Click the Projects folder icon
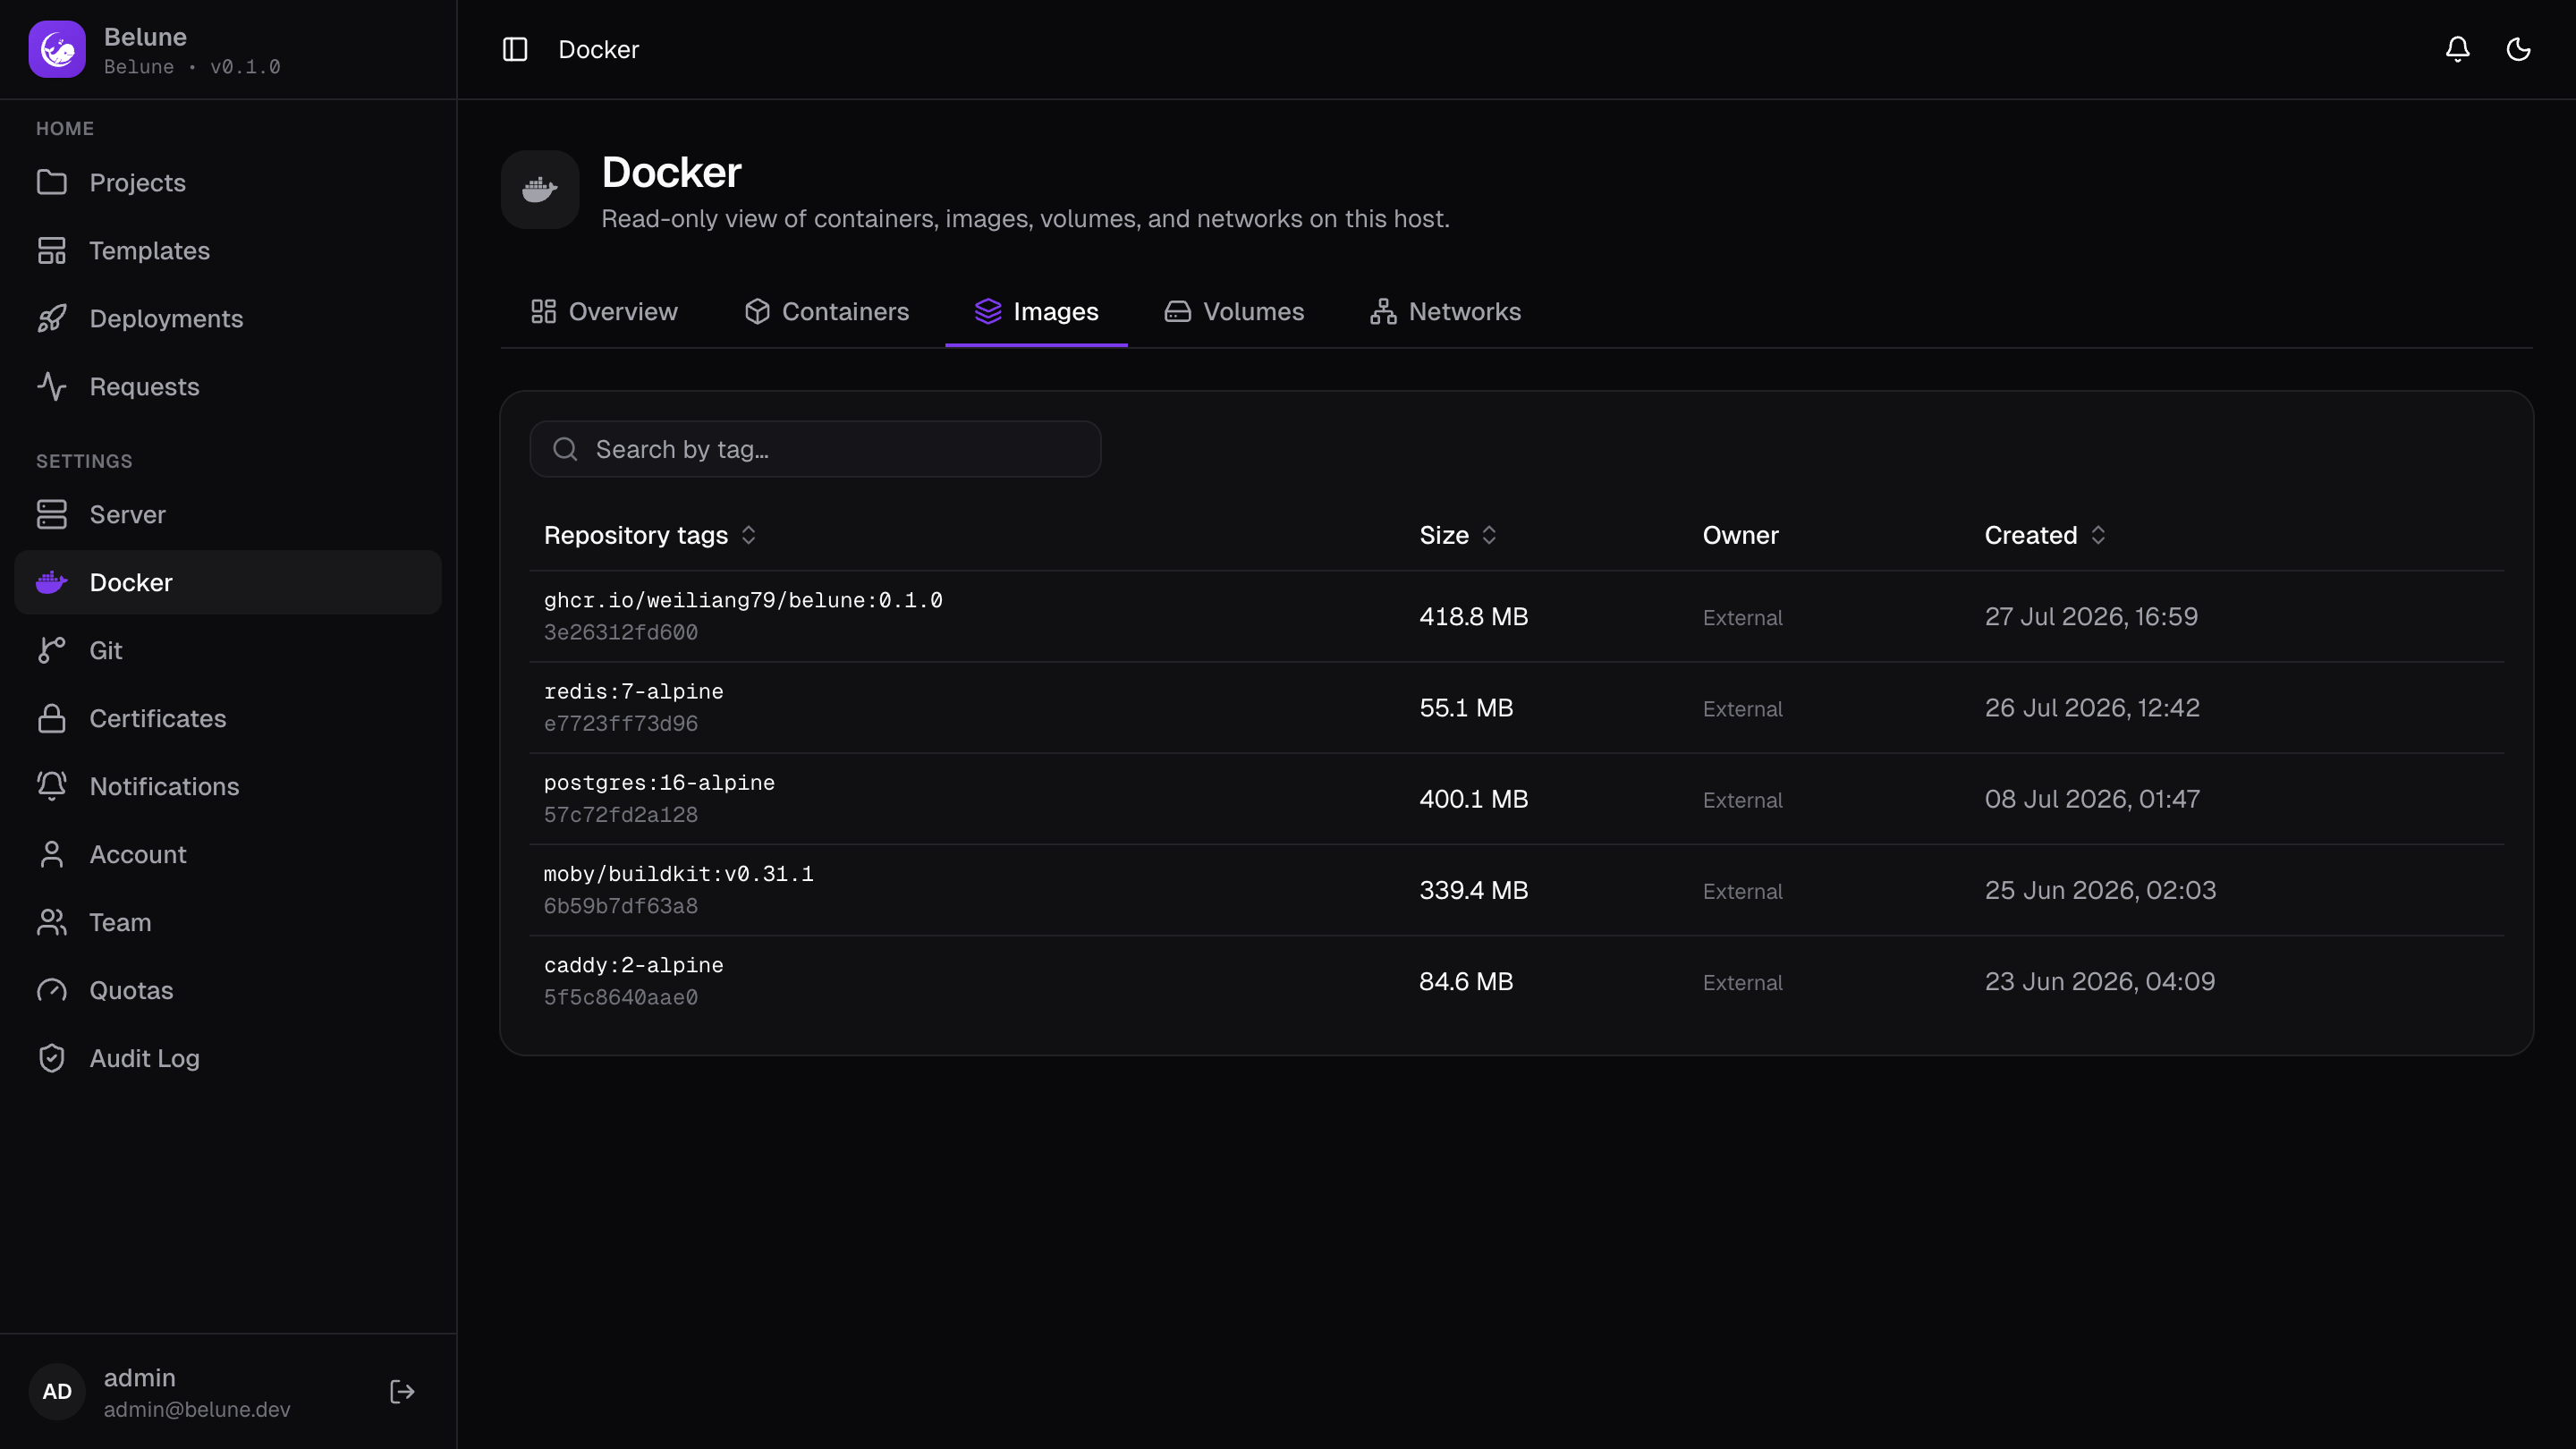The width and height of the screenshot is (2576, 1449). (52, 182)
